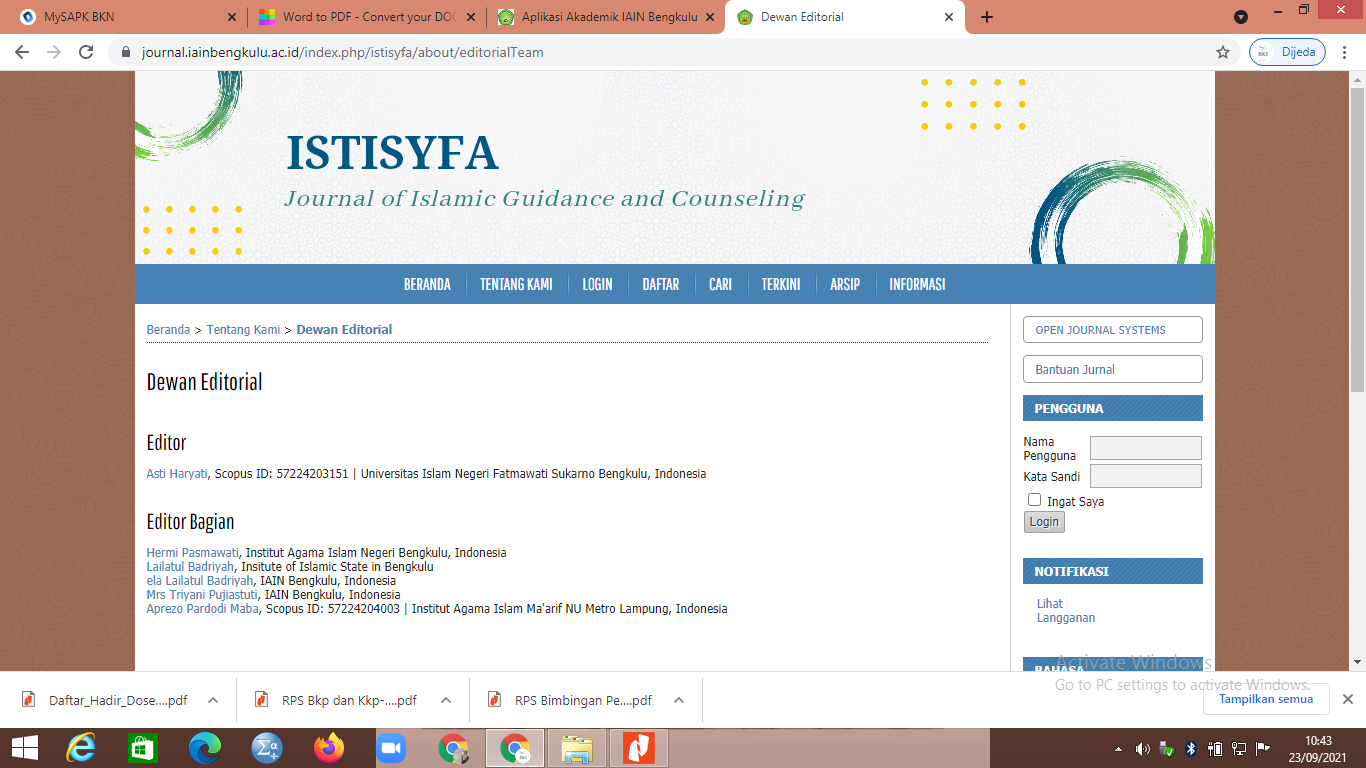The image size is (1366, 768).
Task: Click the Windows Start button
Action: [24, 748]
